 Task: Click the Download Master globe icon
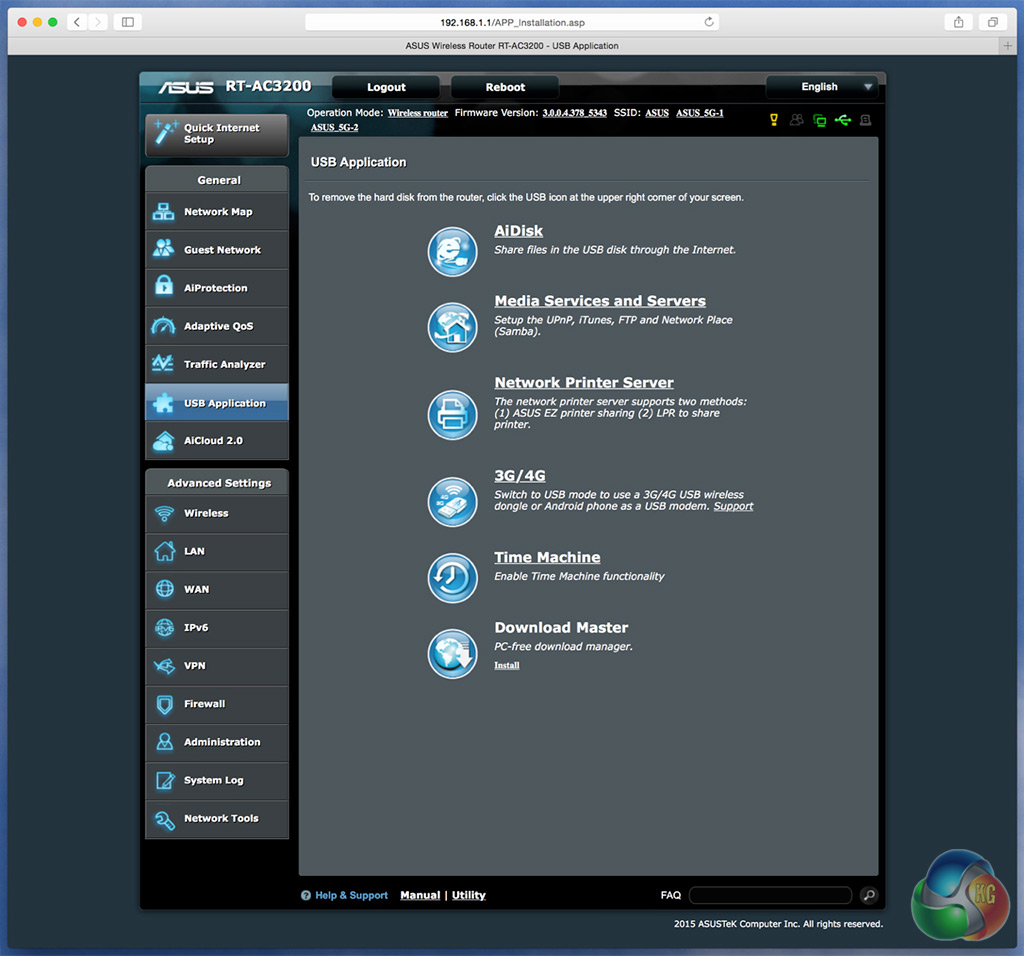452,654
